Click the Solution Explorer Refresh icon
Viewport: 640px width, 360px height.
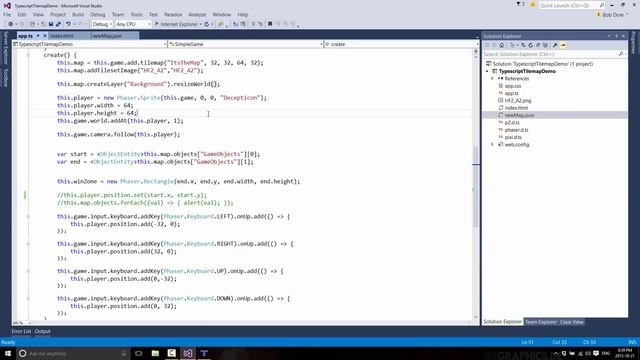[x=531, y=45]
